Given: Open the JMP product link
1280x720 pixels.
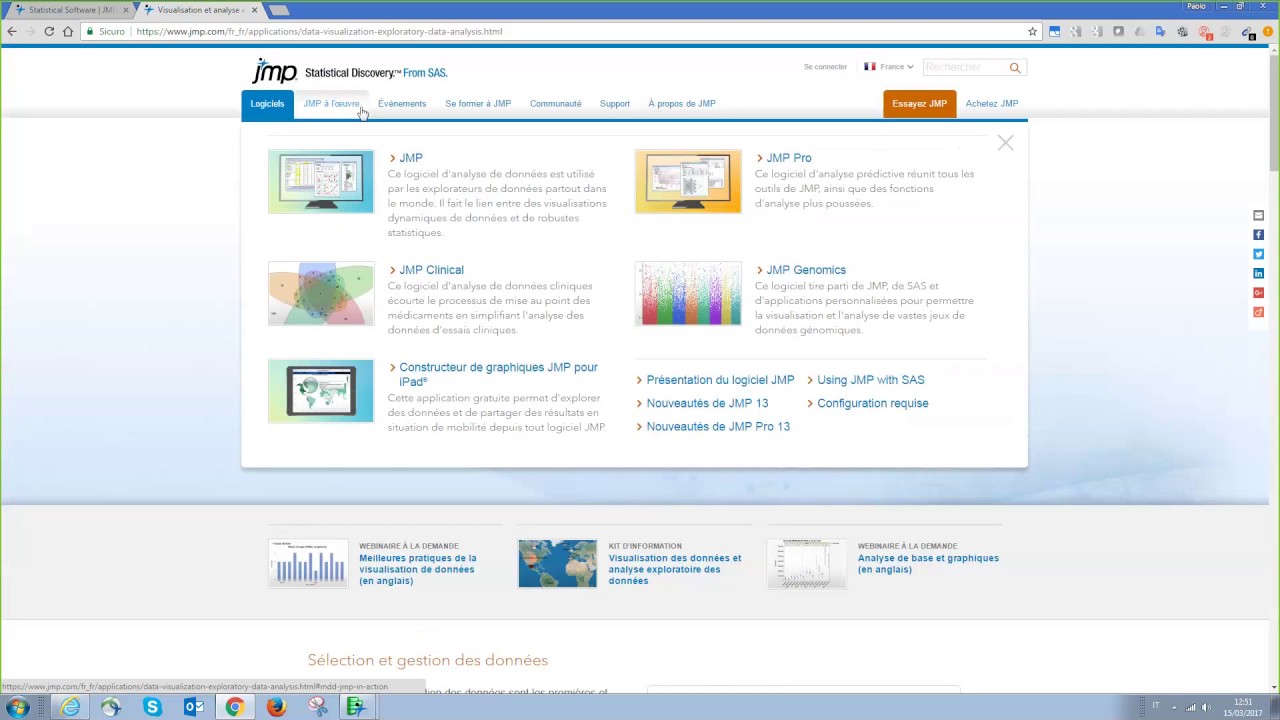Looking at the screenshot, I should [x=410, y=158].
